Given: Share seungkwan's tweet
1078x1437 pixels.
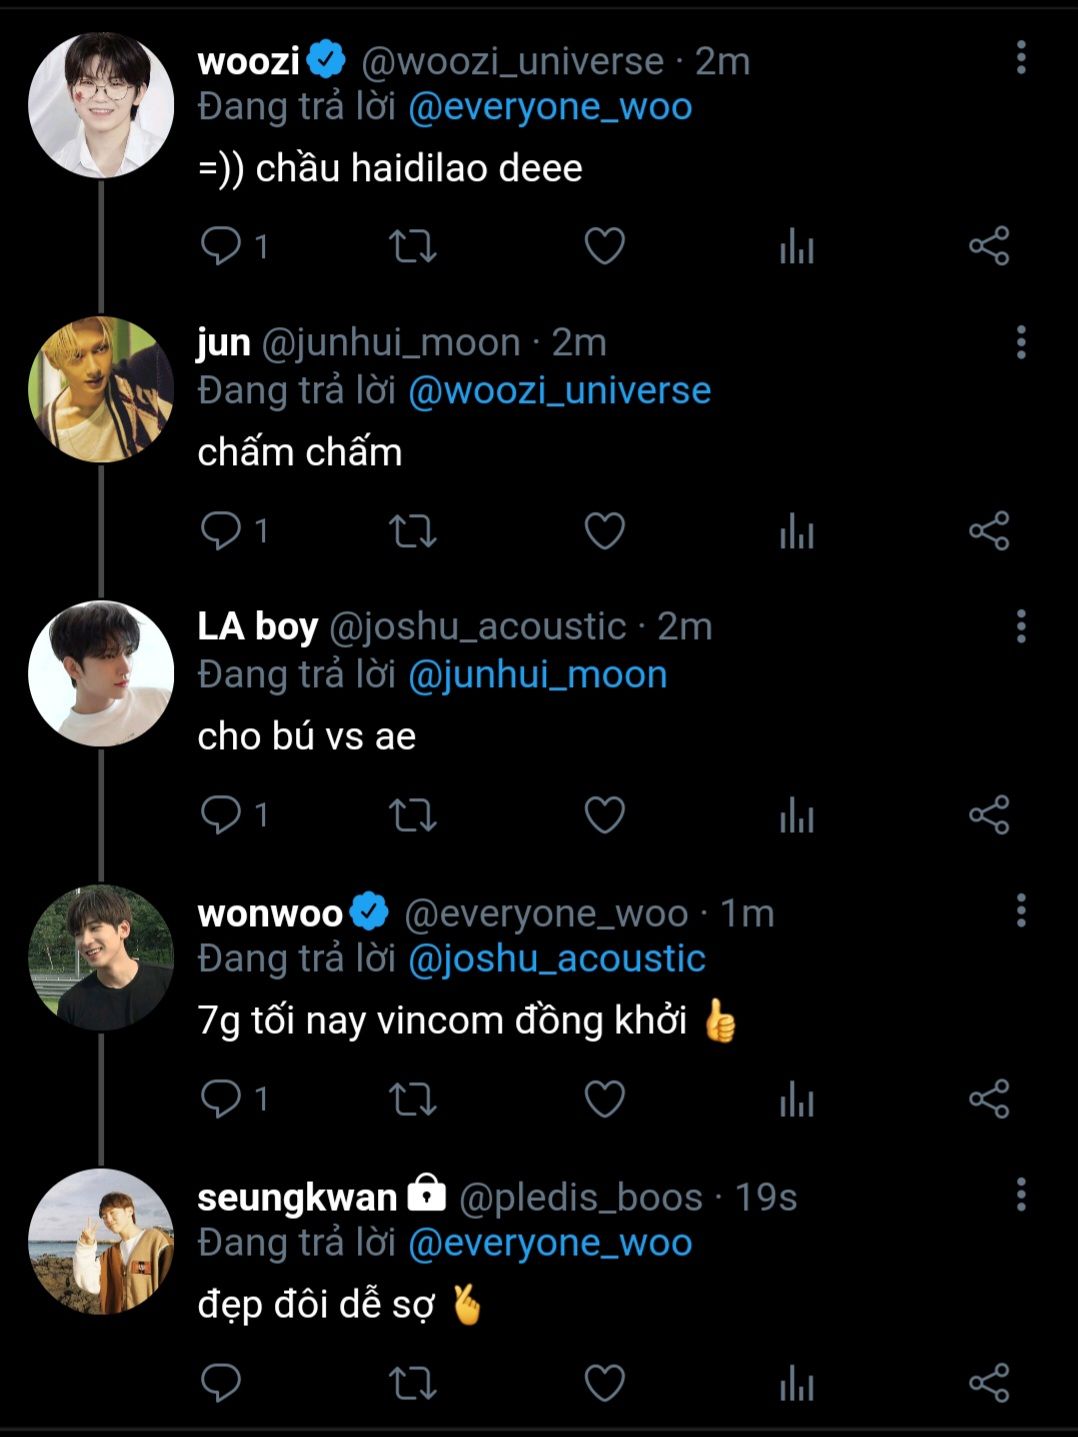Looking at the screenshot, I should pyautogui.click(x=989, y=1383).
